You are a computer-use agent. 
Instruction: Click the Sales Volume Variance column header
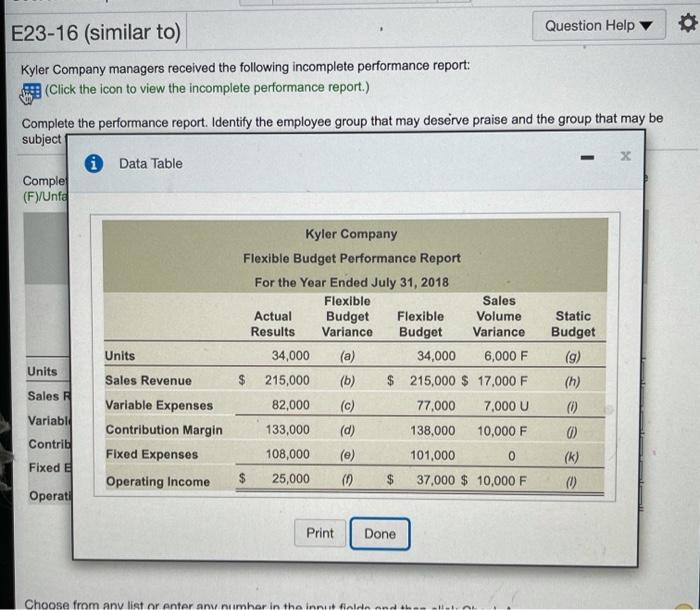499,316
